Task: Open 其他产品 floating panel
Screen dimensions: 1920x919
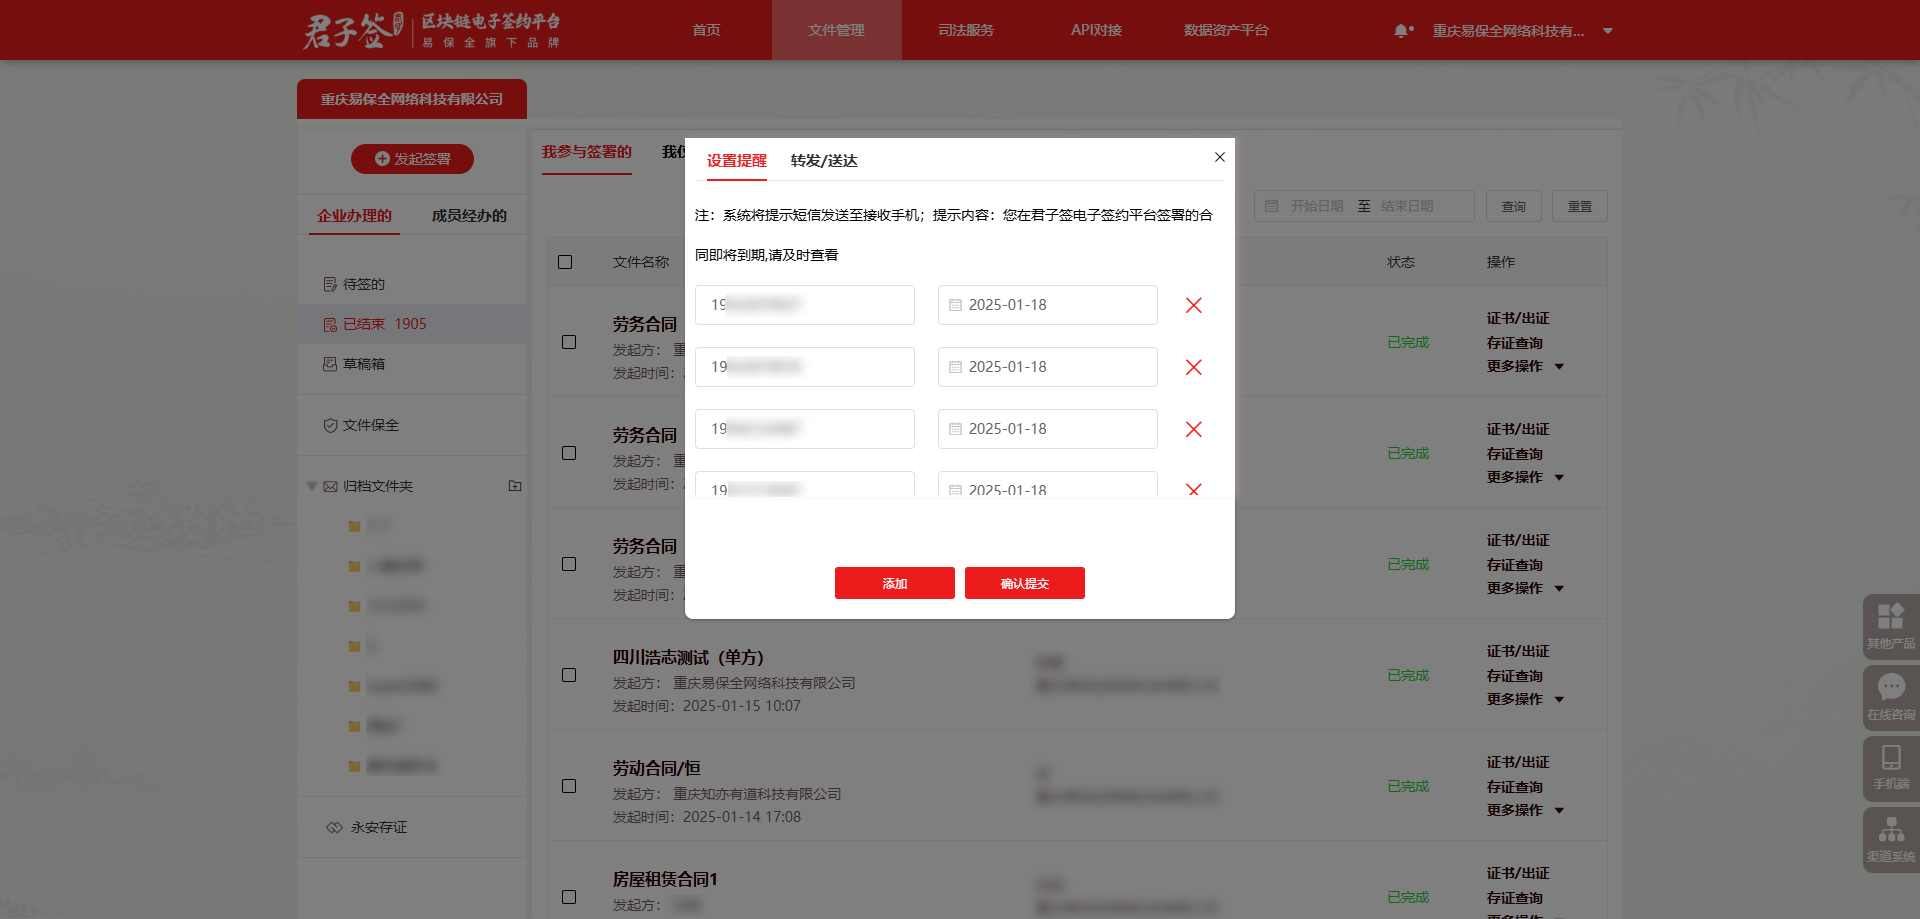Action: [x=1890, y=626]
